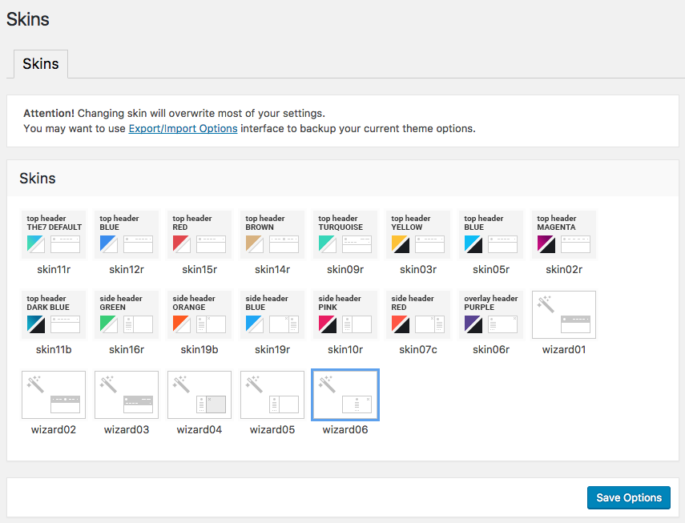Select the wizard04 skin icon
Screen dimensions: 685x523
(x=200, y=395)
